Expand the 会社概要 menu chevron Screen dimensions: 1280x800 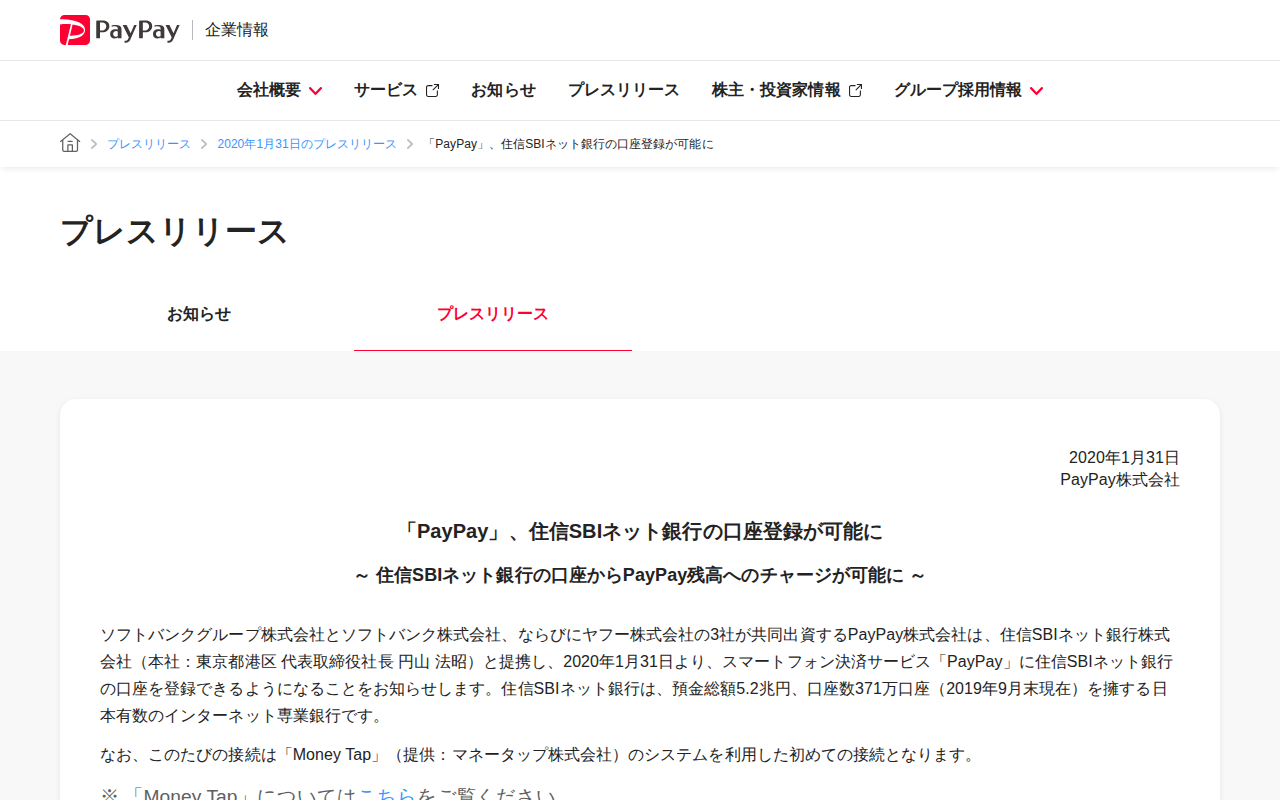pyautogui.click(x=315, y=91)
